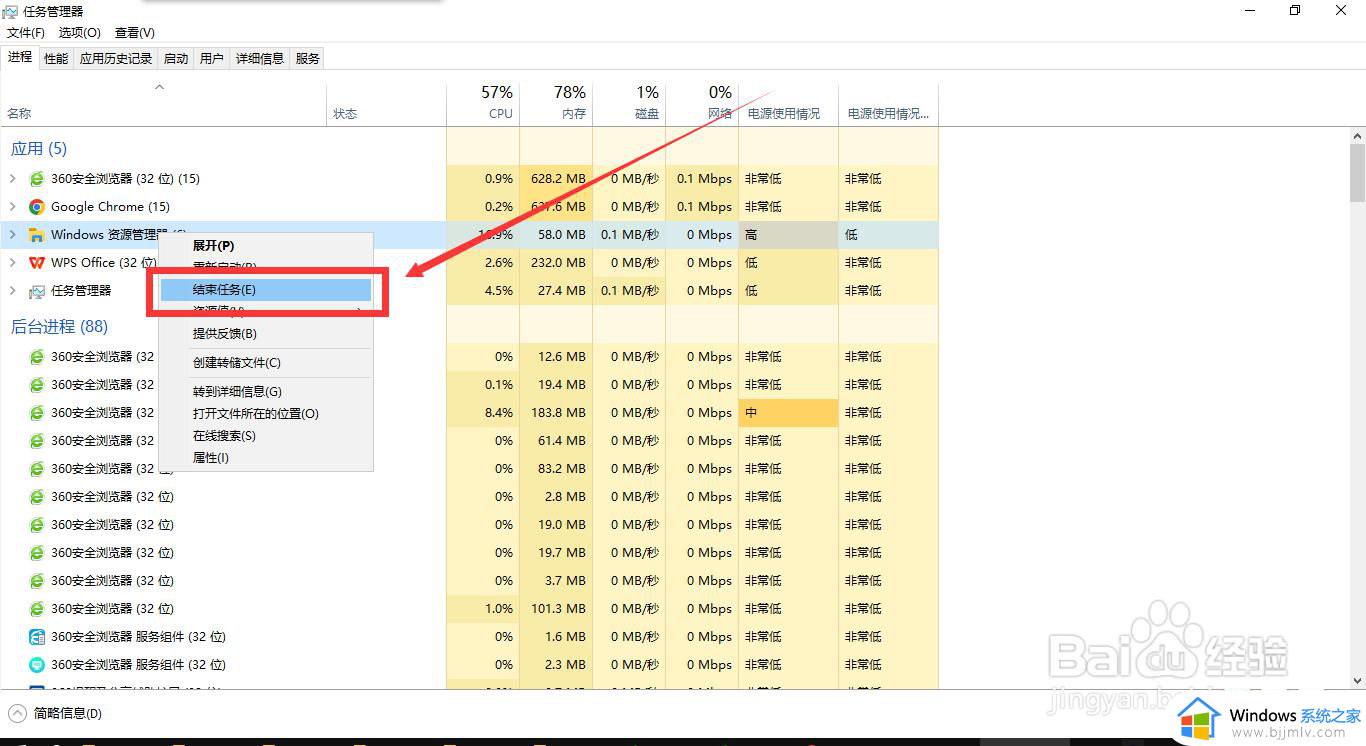Click the 后台进程 (88) group heading
This screenshot has width=1366, height=746.
tap(59, 327)
